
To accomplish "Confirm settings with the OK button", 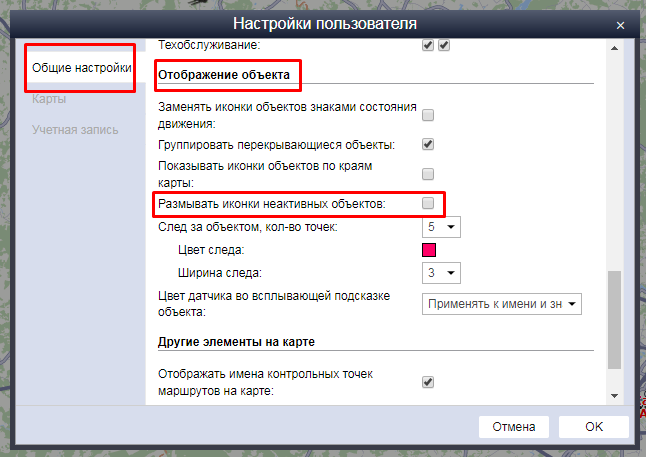I will [x=594, y=427].
